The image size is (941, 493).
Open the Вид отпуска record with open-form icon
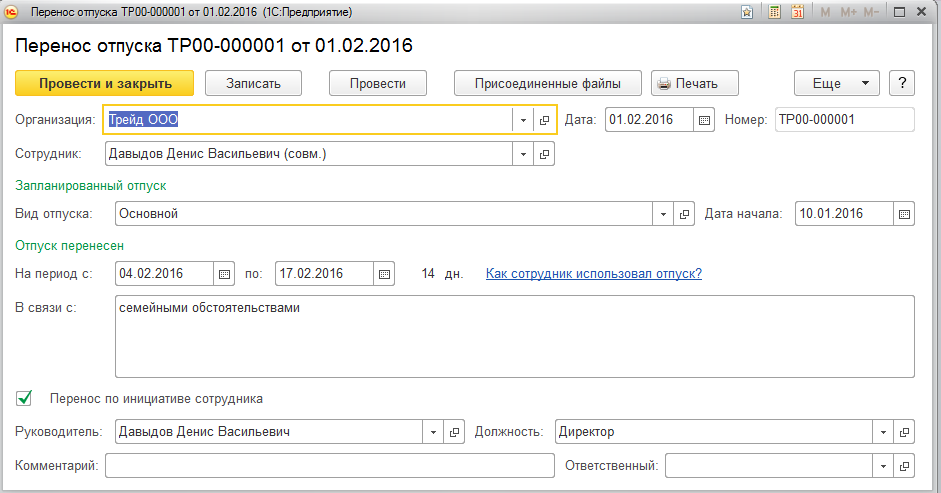point(684,214)
